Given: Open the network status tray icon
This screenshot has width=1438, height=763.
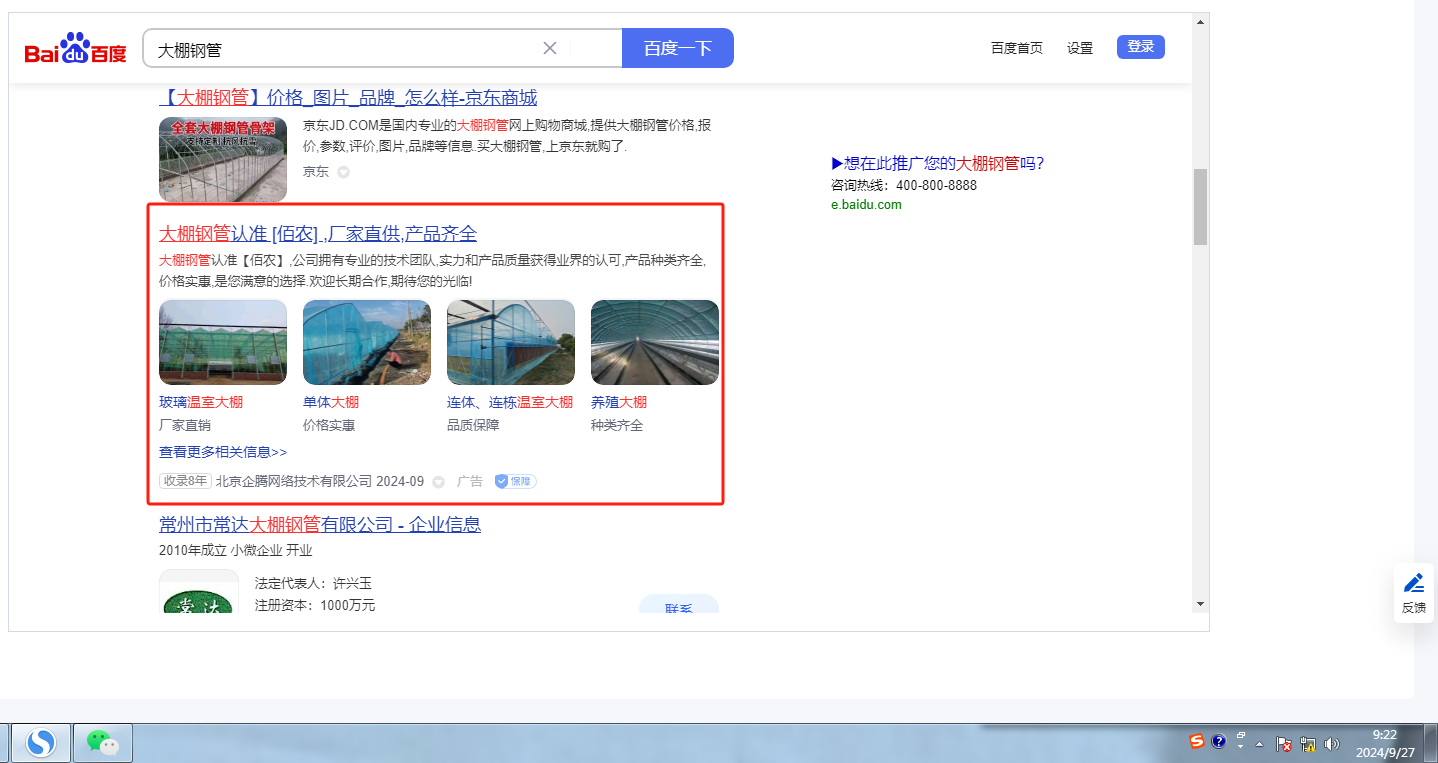Looking at the screenshot, I should tap(1308, 744).
